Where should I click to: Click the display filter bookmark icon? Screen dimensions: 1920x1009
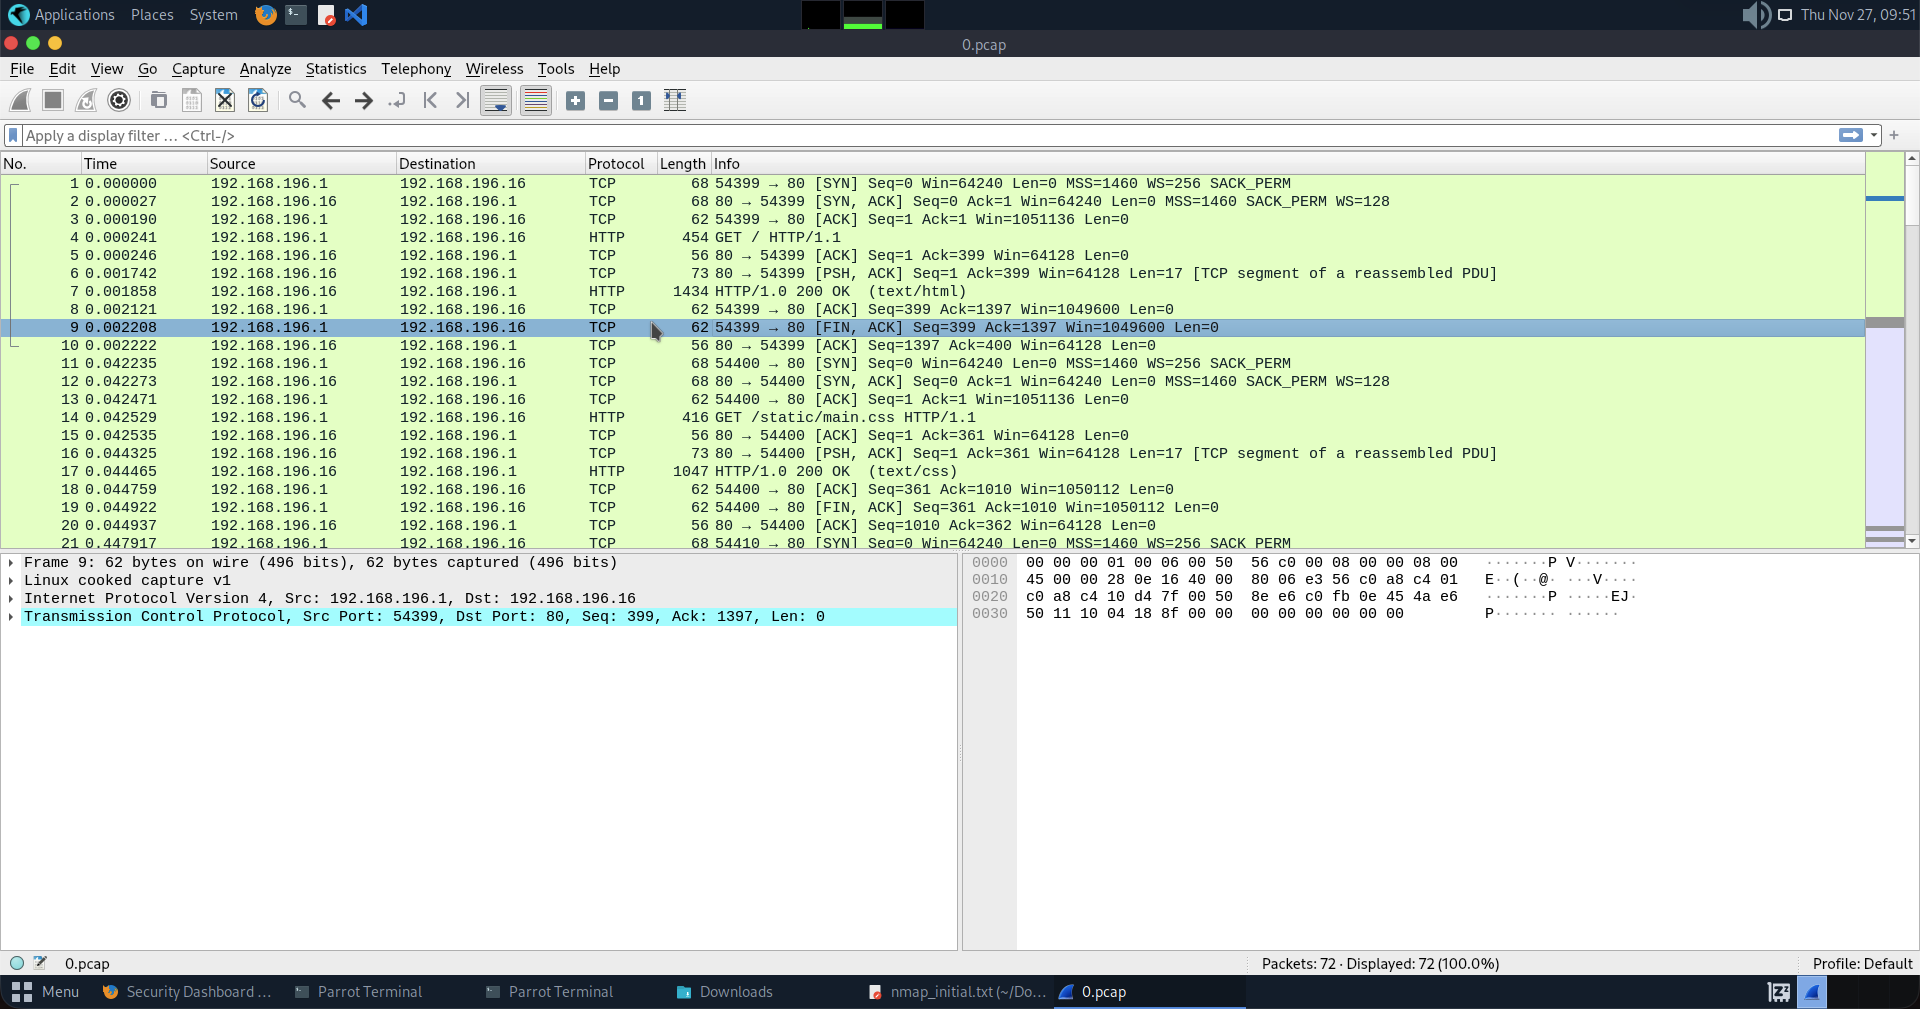(13, 135)
